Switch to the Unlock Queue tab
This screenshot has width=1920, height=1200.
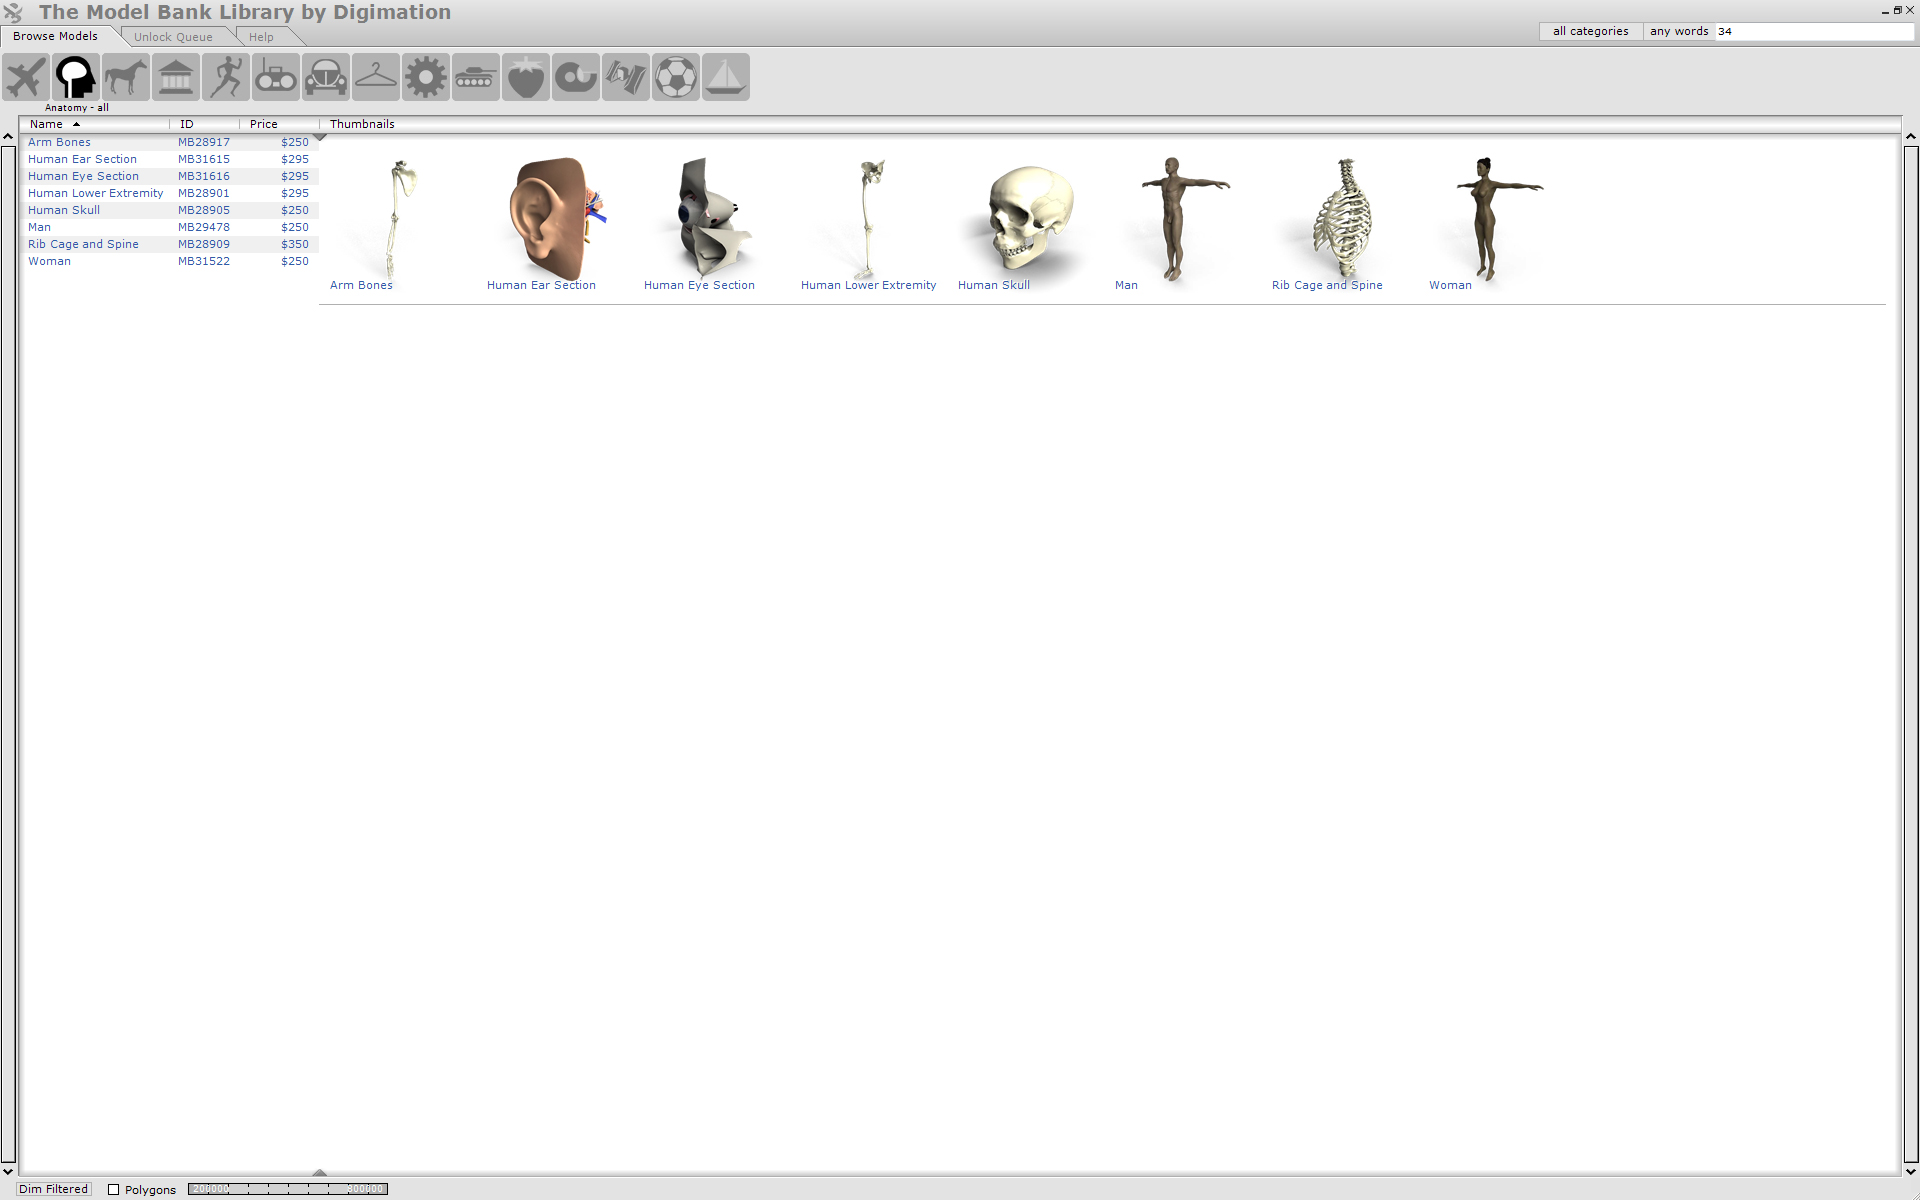click(173, 37)
